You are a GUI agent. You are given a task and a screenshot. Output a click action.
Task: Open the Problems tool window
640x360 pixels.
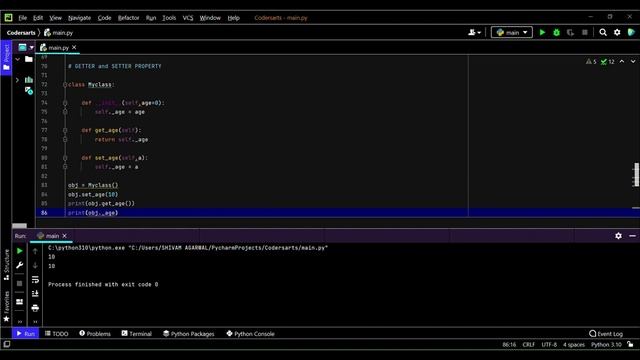pyautogui.click(x=95, y=333)
